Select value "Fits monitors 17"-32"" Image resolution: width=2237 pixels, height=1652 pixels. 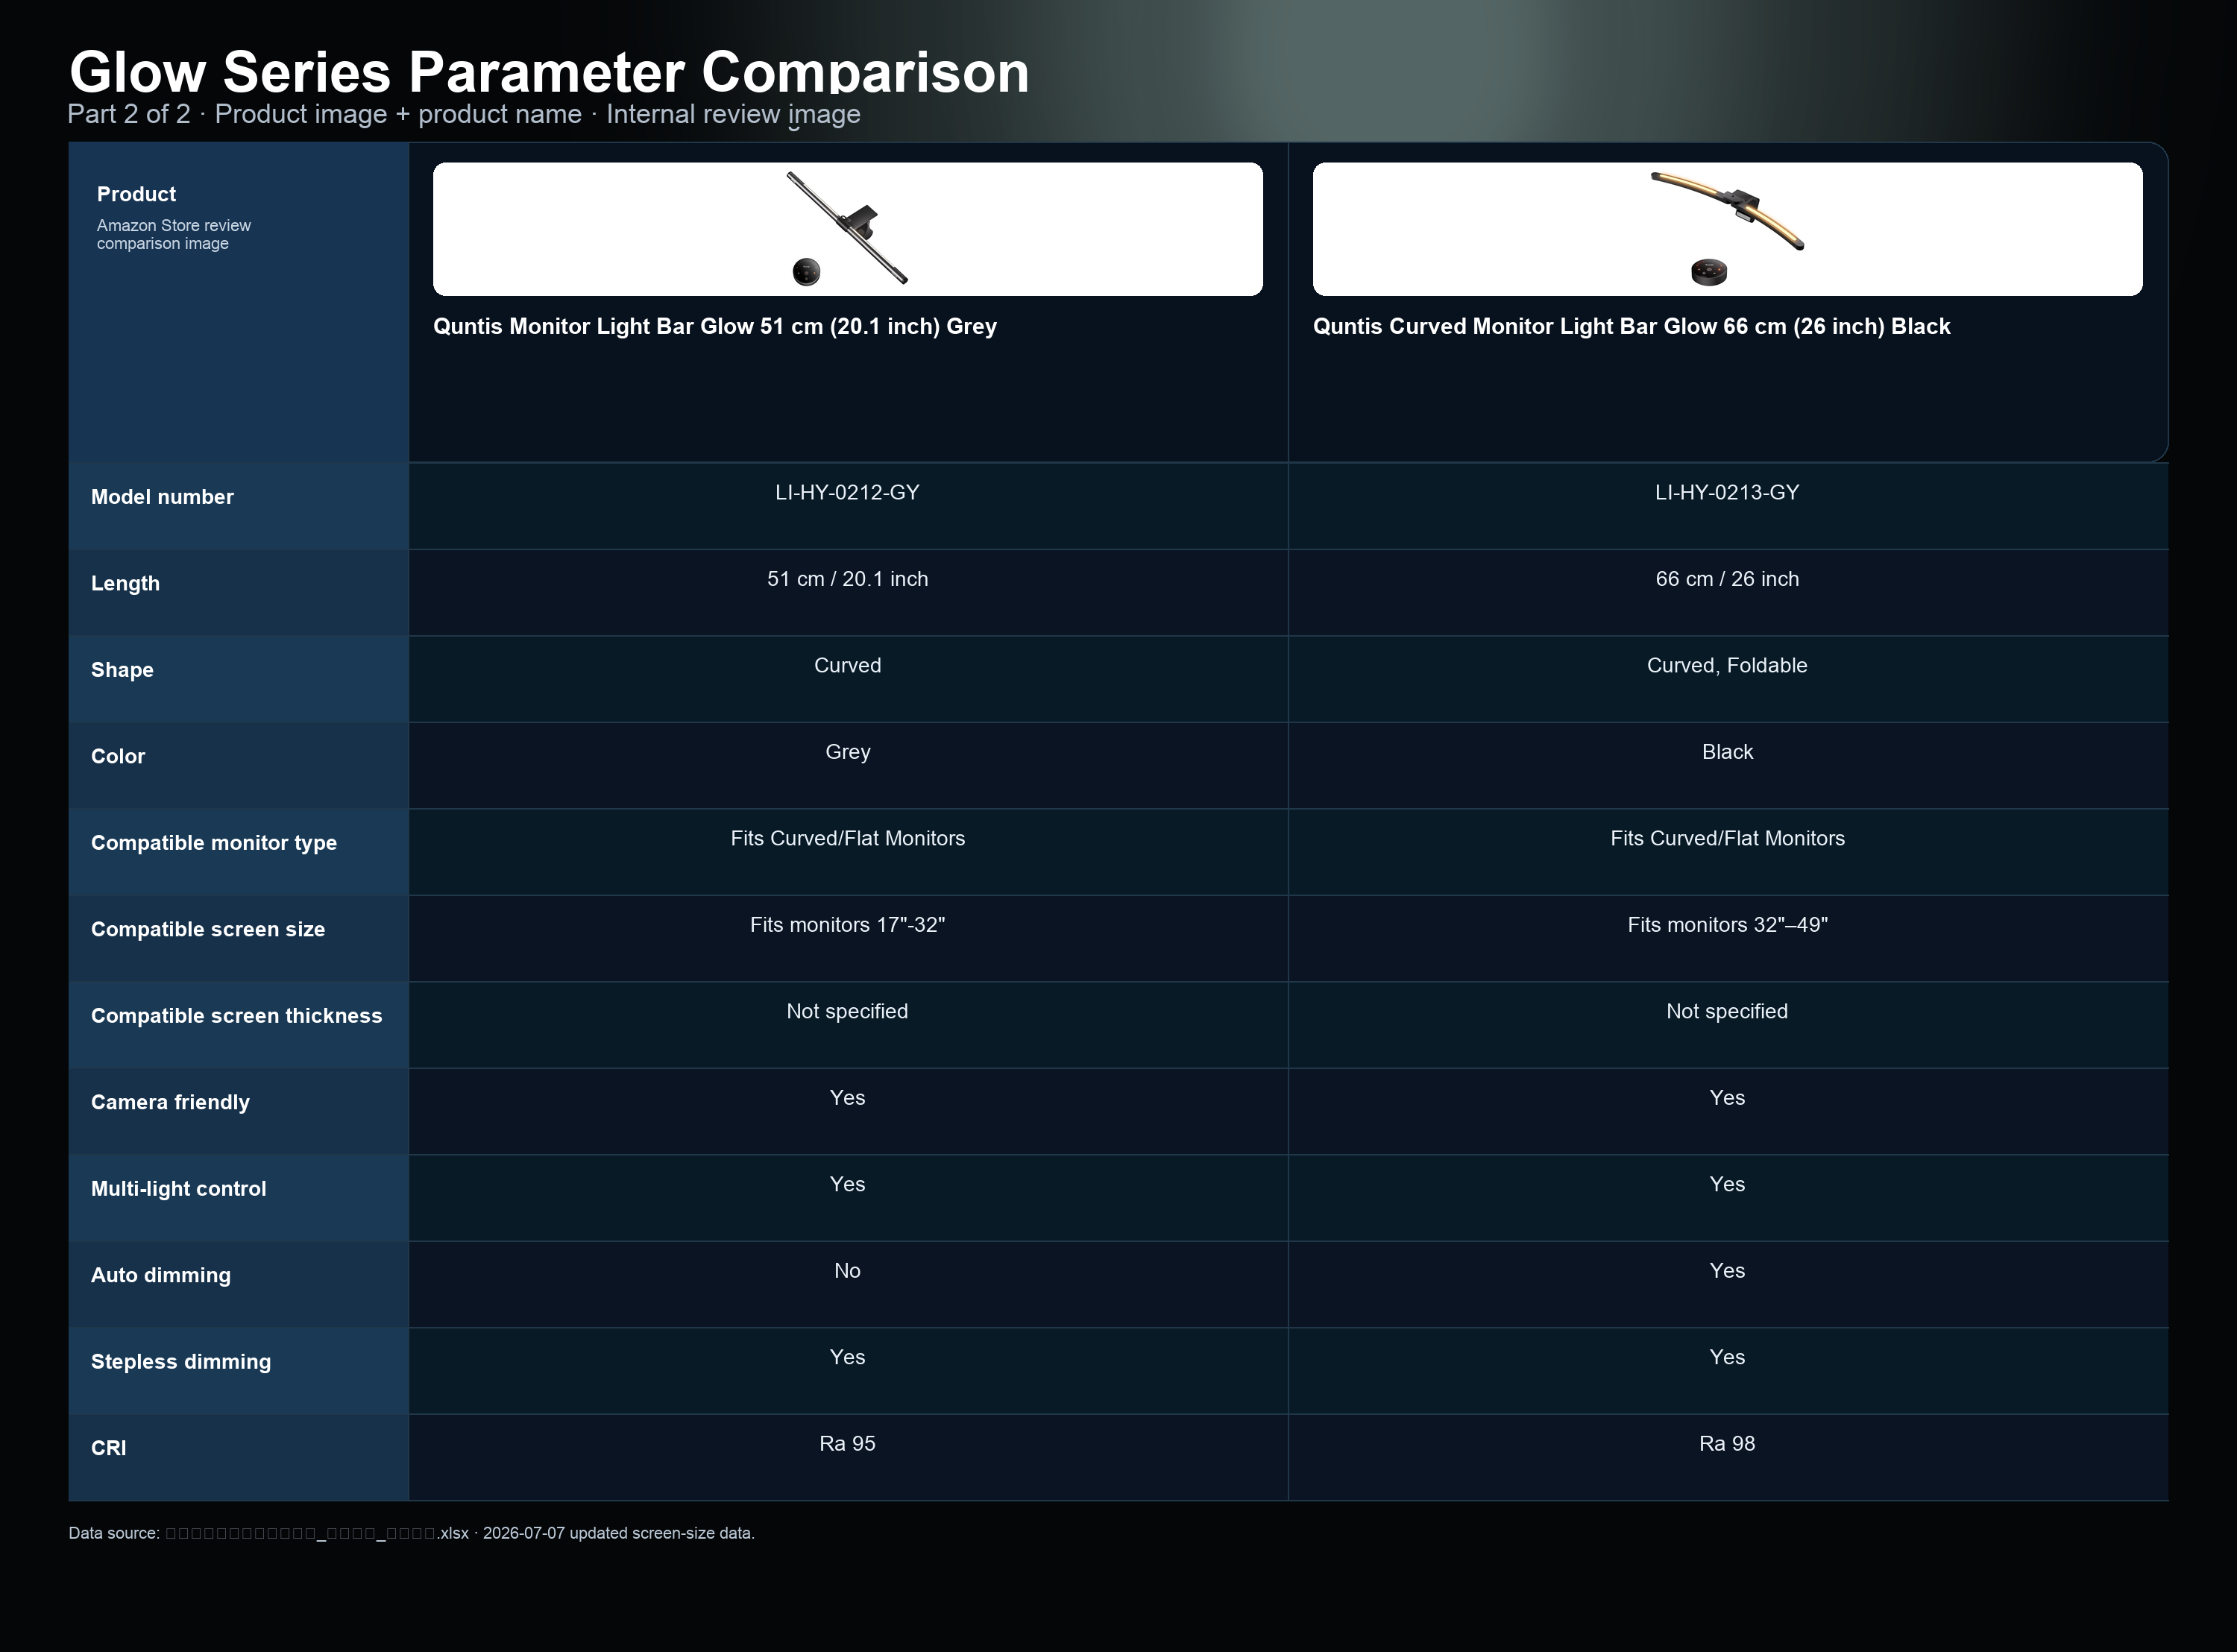point(847,925)
